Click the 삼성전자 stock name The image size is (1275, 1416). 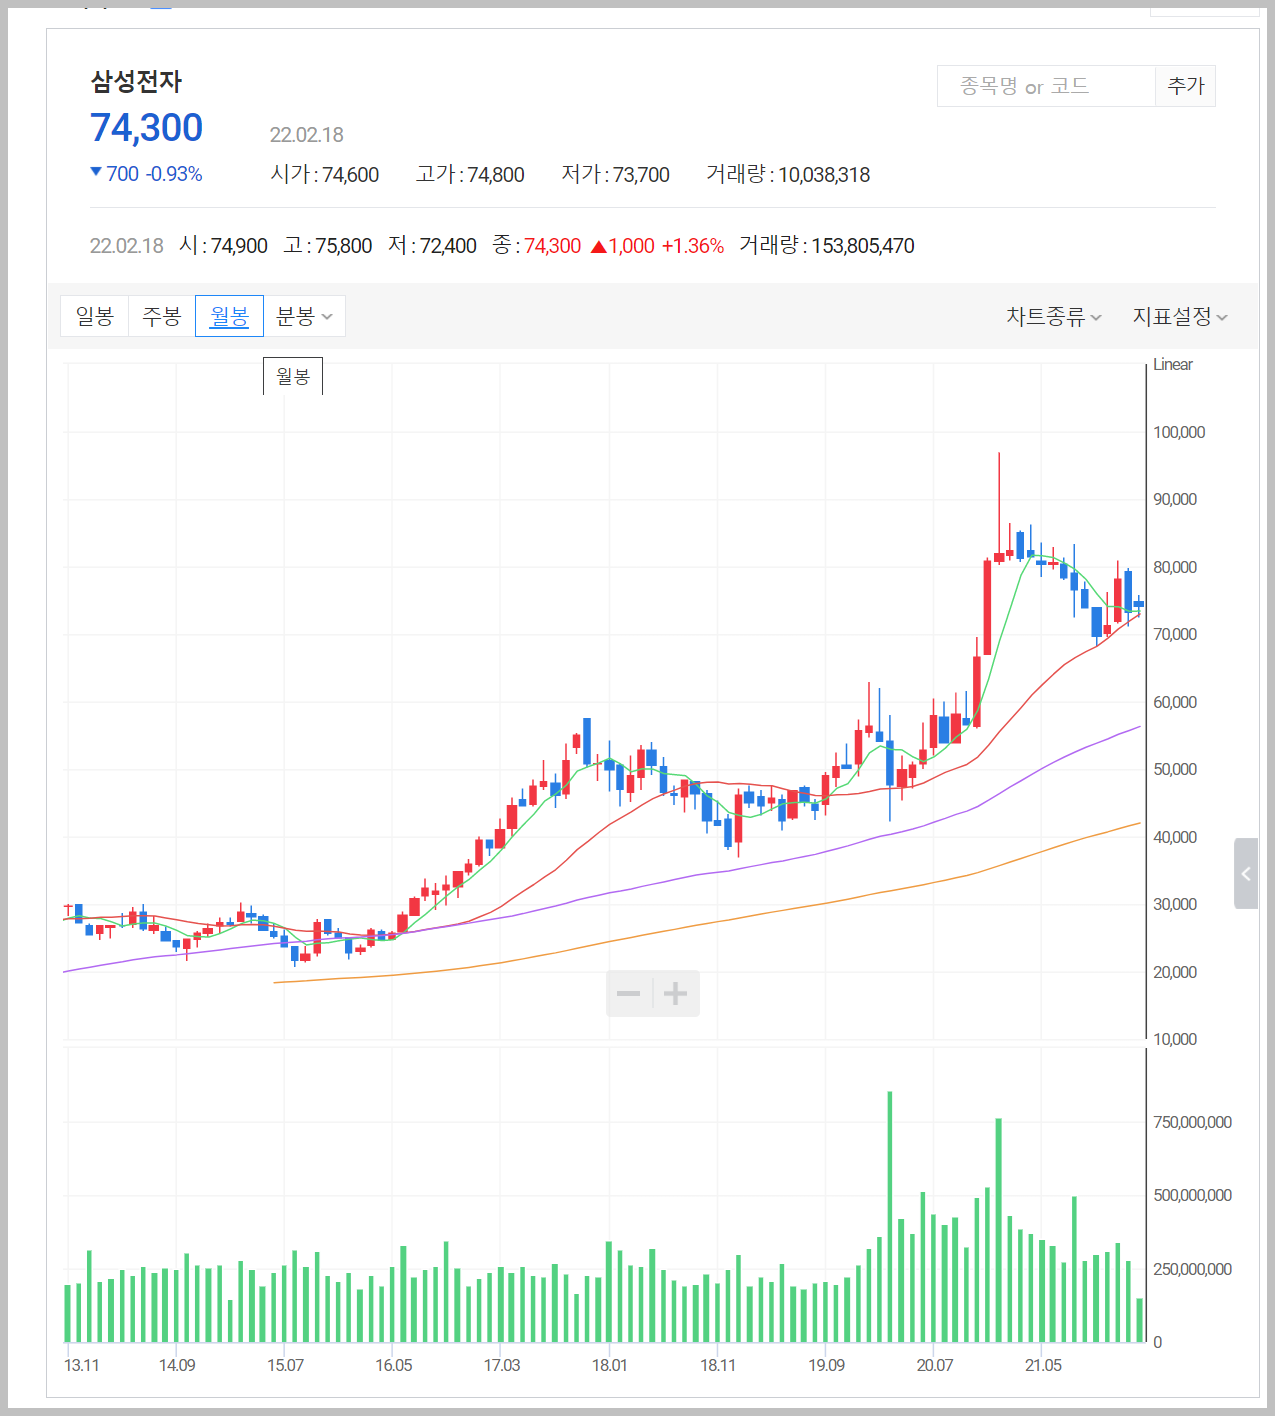coord(136,82)
